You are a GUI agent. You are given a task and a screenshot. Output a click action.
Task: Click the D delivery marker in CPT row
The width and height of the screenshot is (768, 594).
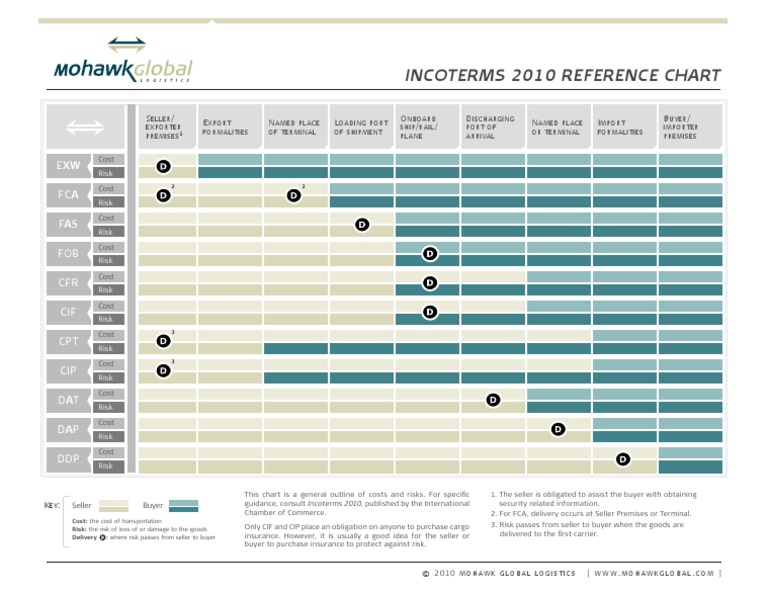[164, 341]
